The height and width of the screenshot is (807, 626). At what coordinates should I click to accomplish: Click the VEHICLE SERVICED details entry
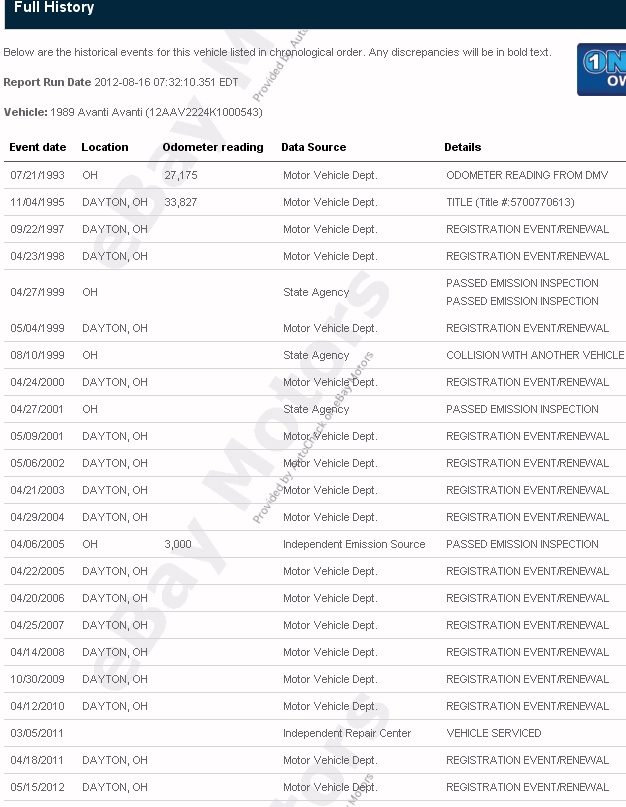tap(494, 733)
